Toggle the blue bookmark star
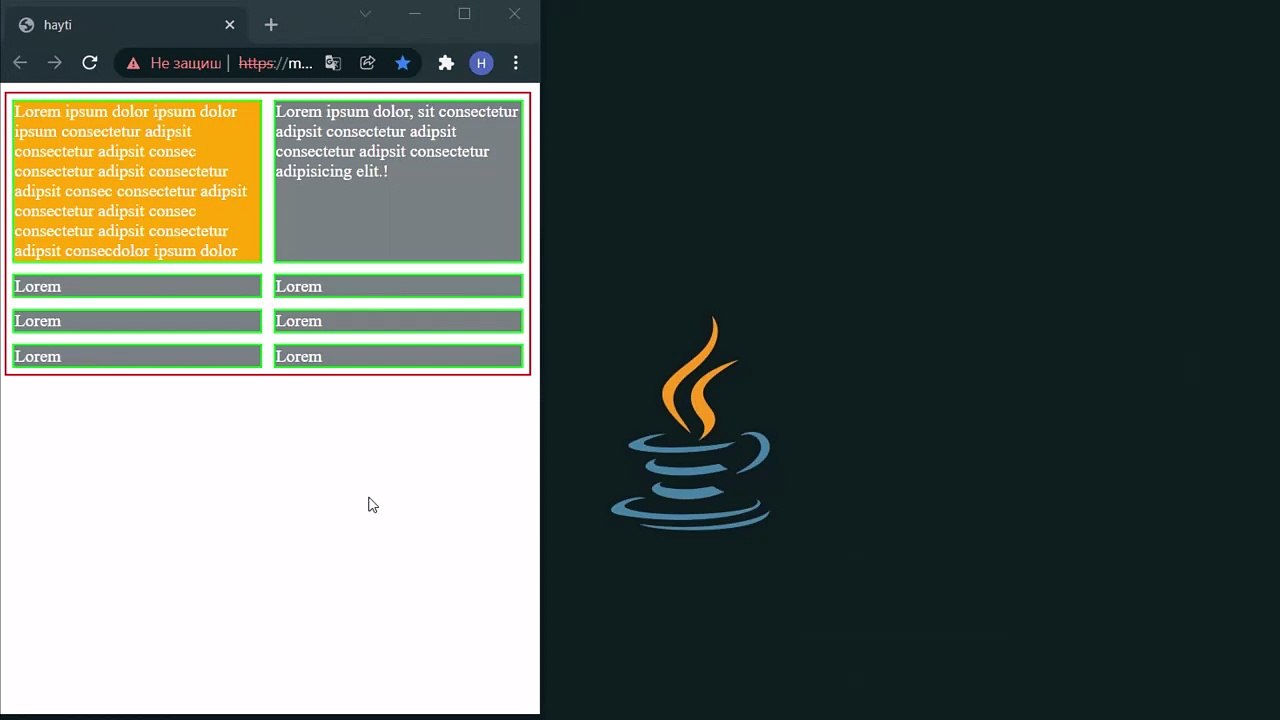 tap(402, 63)
